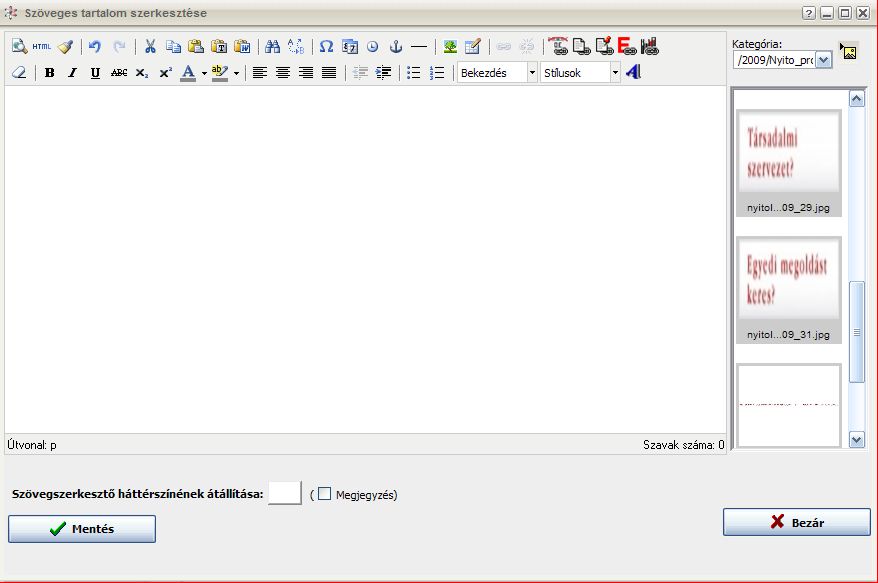Toggle italic formatting
Screen dimensions: 878x583
[x=72, y=73]
